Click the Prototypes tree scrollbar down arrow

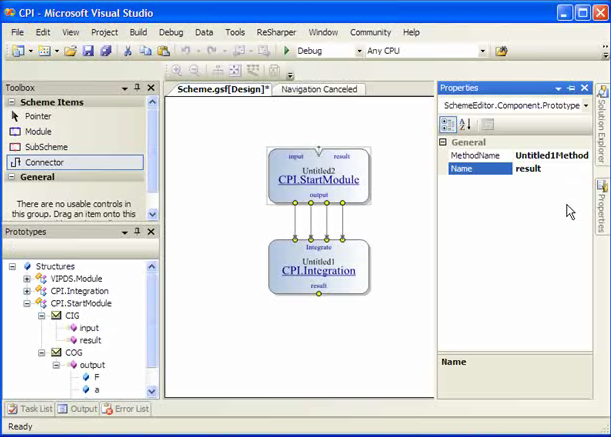[x=152, y=391]
